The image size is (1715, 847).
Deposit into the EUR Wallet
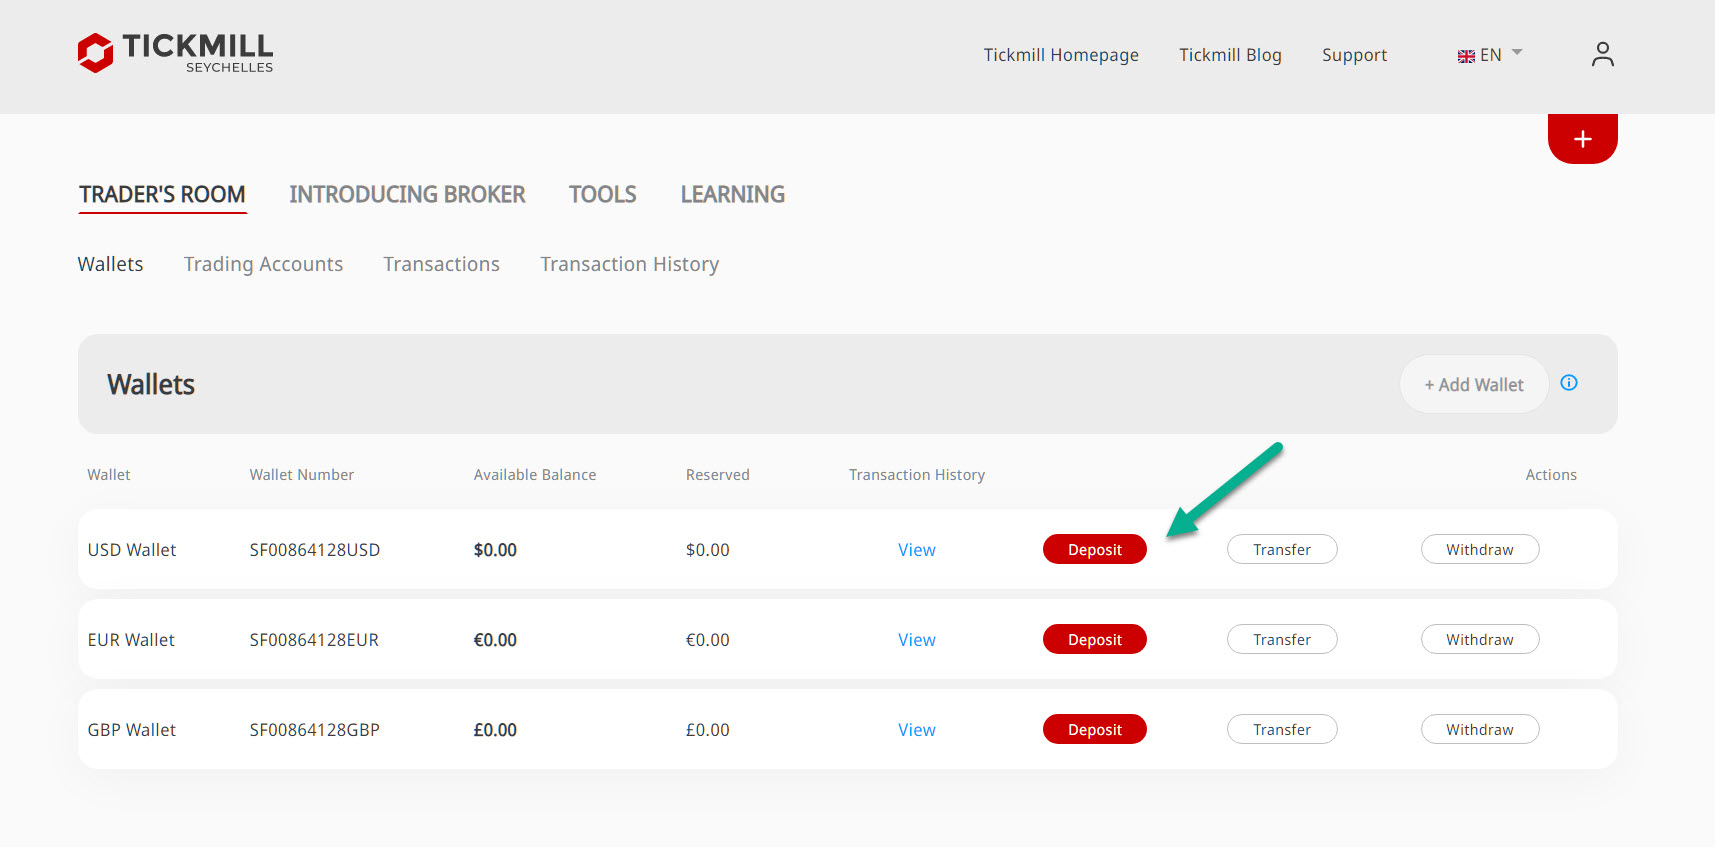click(1095, 639)
